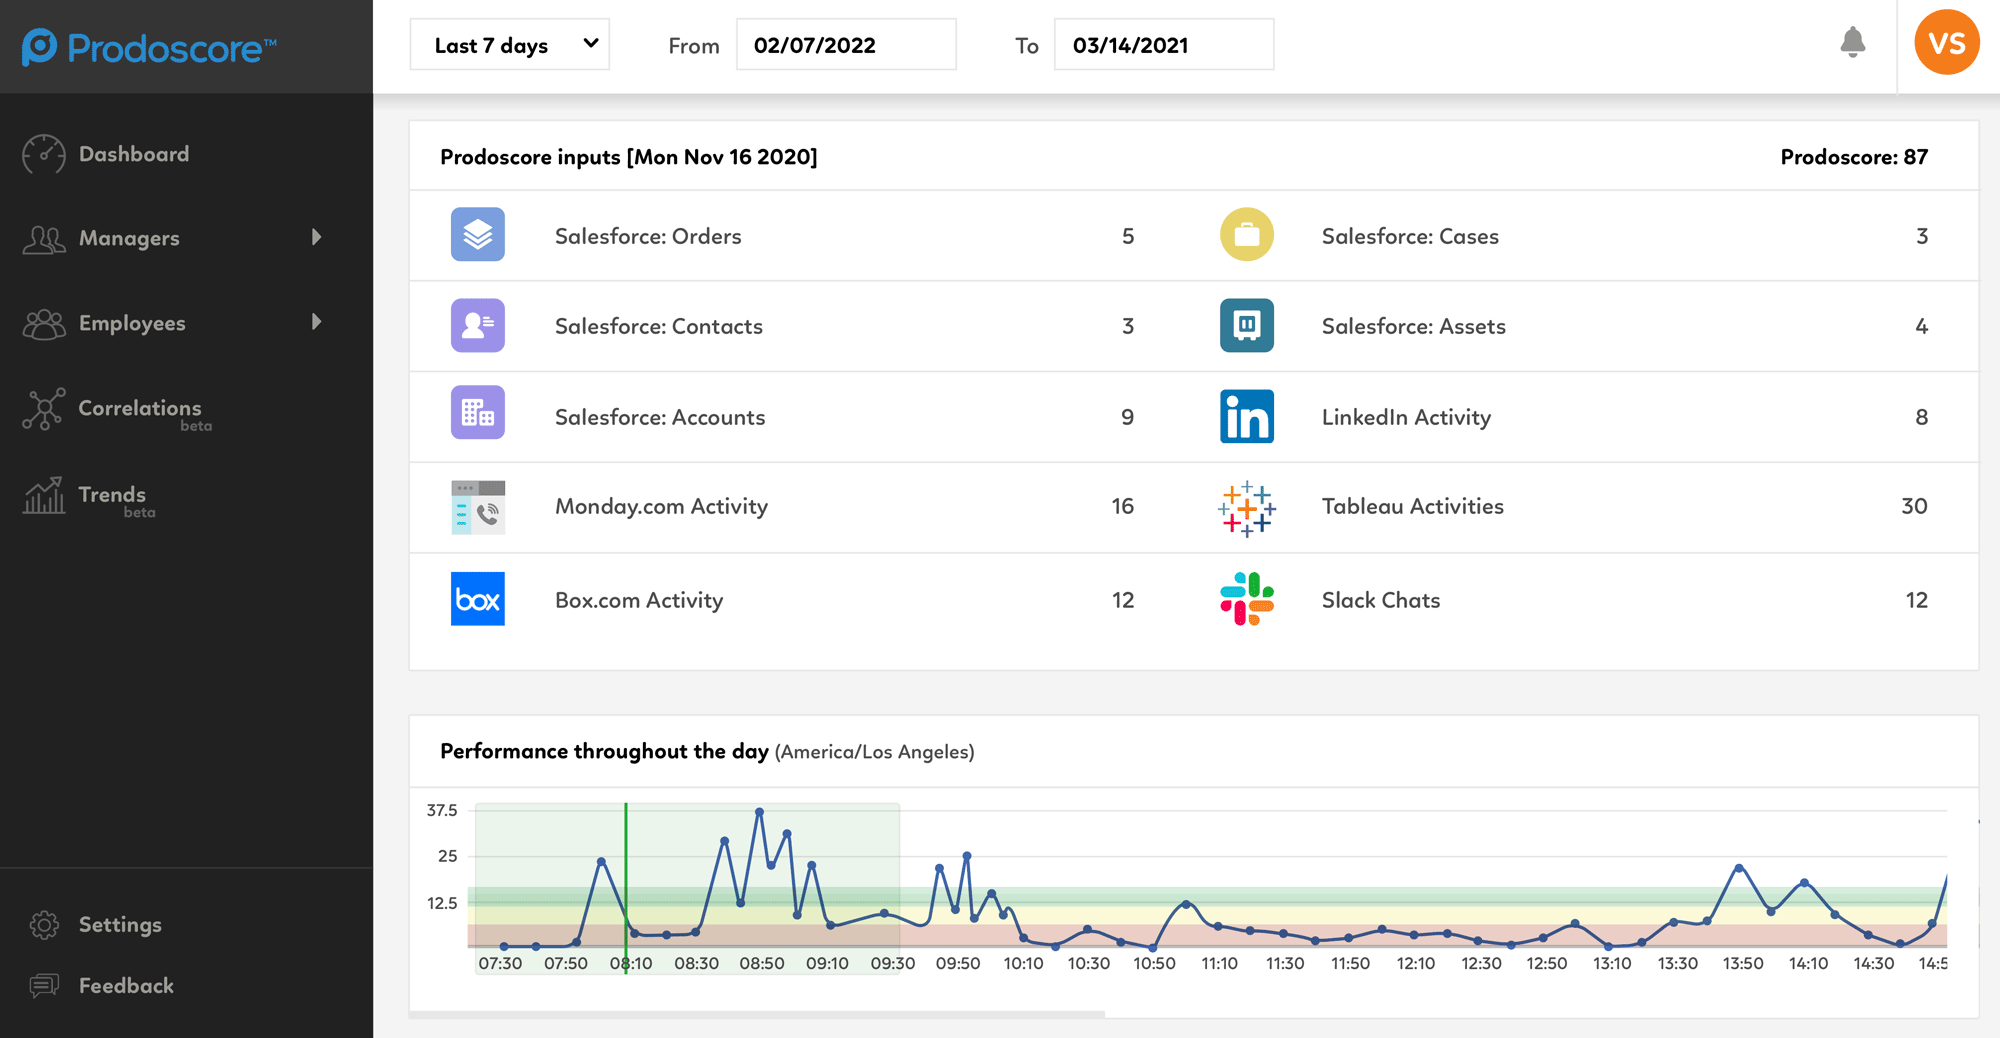Open Feedback link in sidebar
The height and width of the screenshot is (1038, 2000).
(x=126, y=986)
